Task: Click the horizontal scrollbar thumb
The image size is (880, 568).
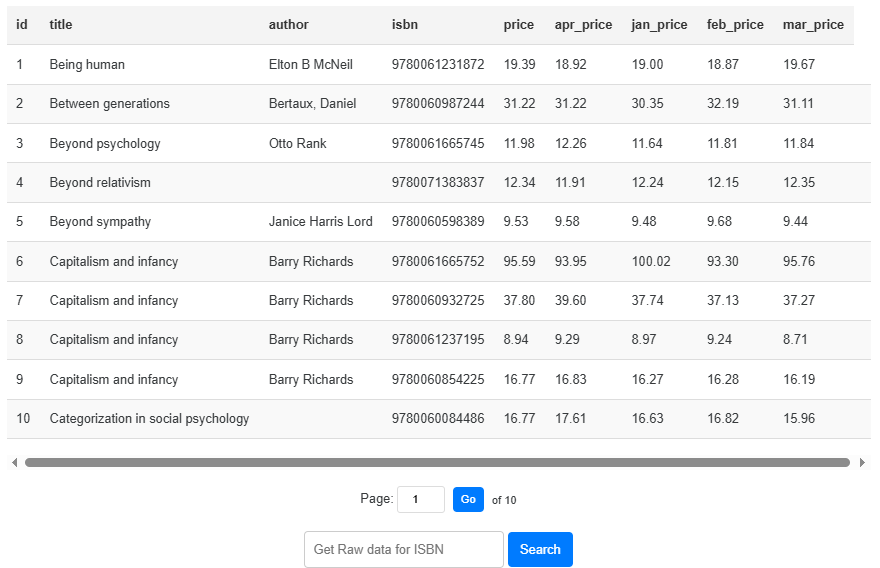Action: point(437,462)
